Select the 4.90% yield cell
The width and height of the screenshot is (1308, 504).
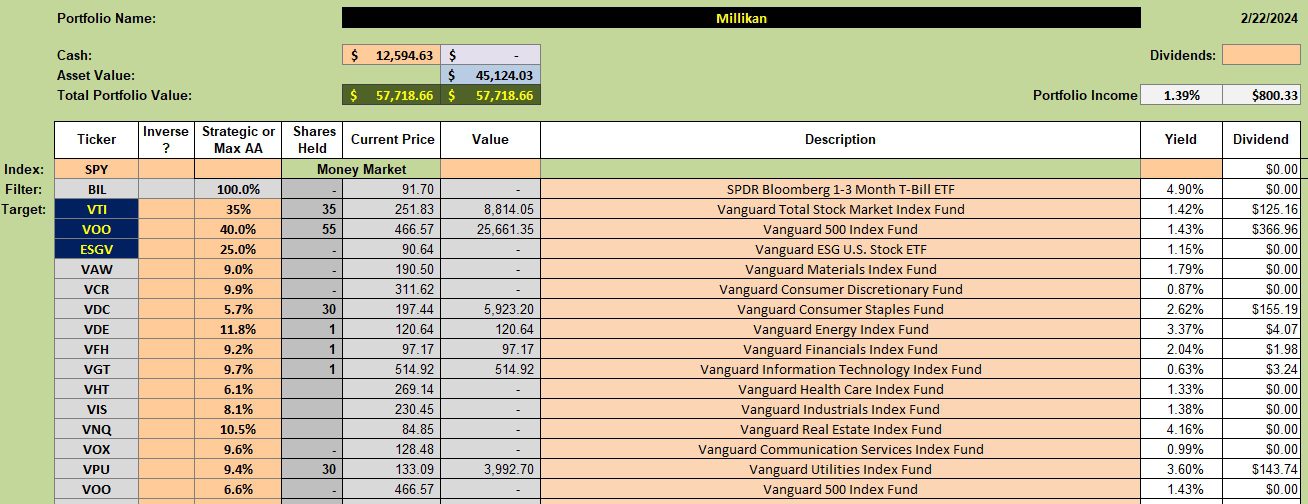[1181, 189]
